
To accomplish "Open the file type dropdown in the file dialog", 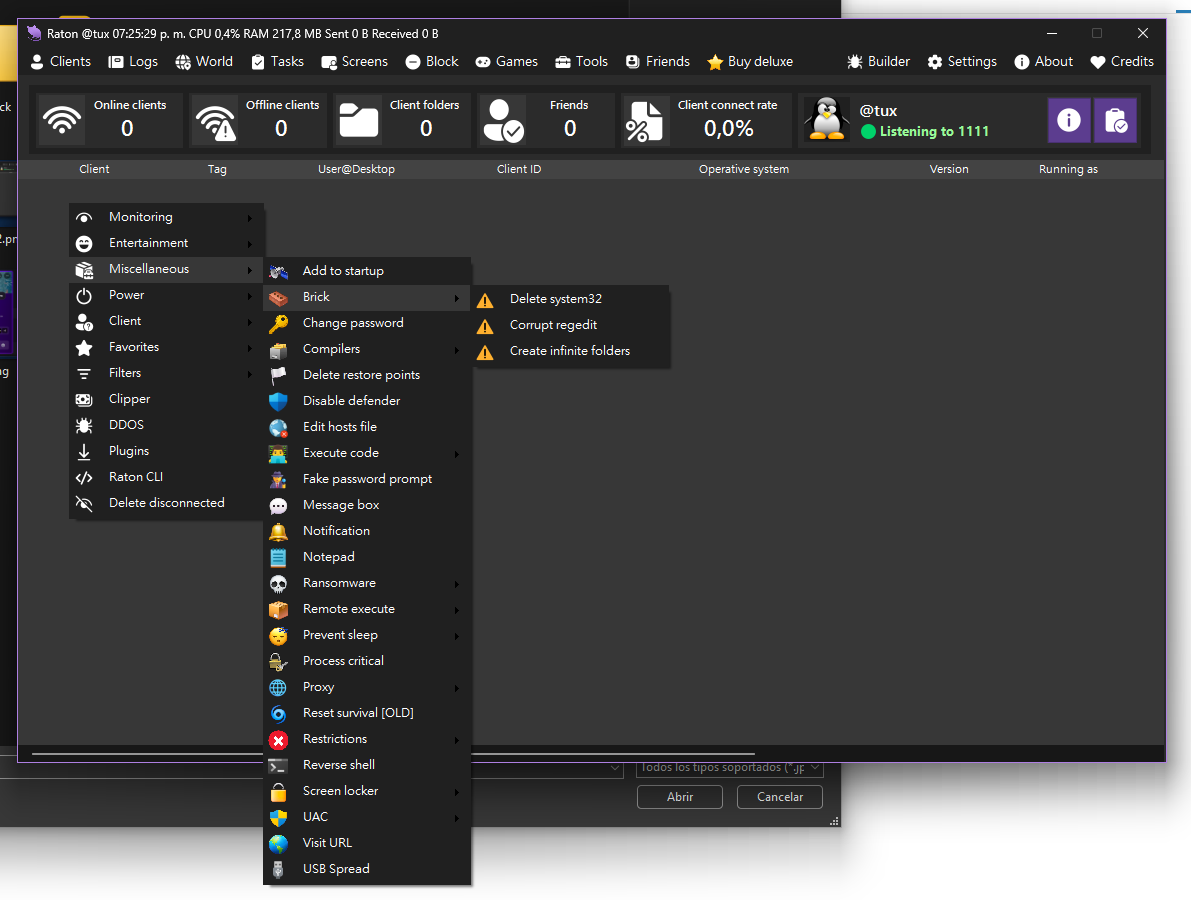I will click(x=729, y=768).
